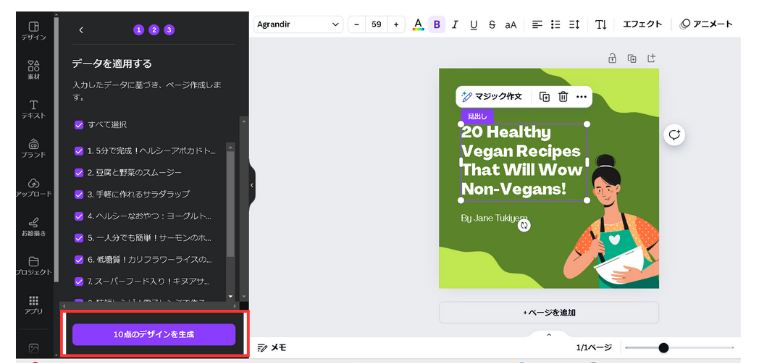Uncheck item 1 ヘルシーアボカドト

[x=79, y=151]
